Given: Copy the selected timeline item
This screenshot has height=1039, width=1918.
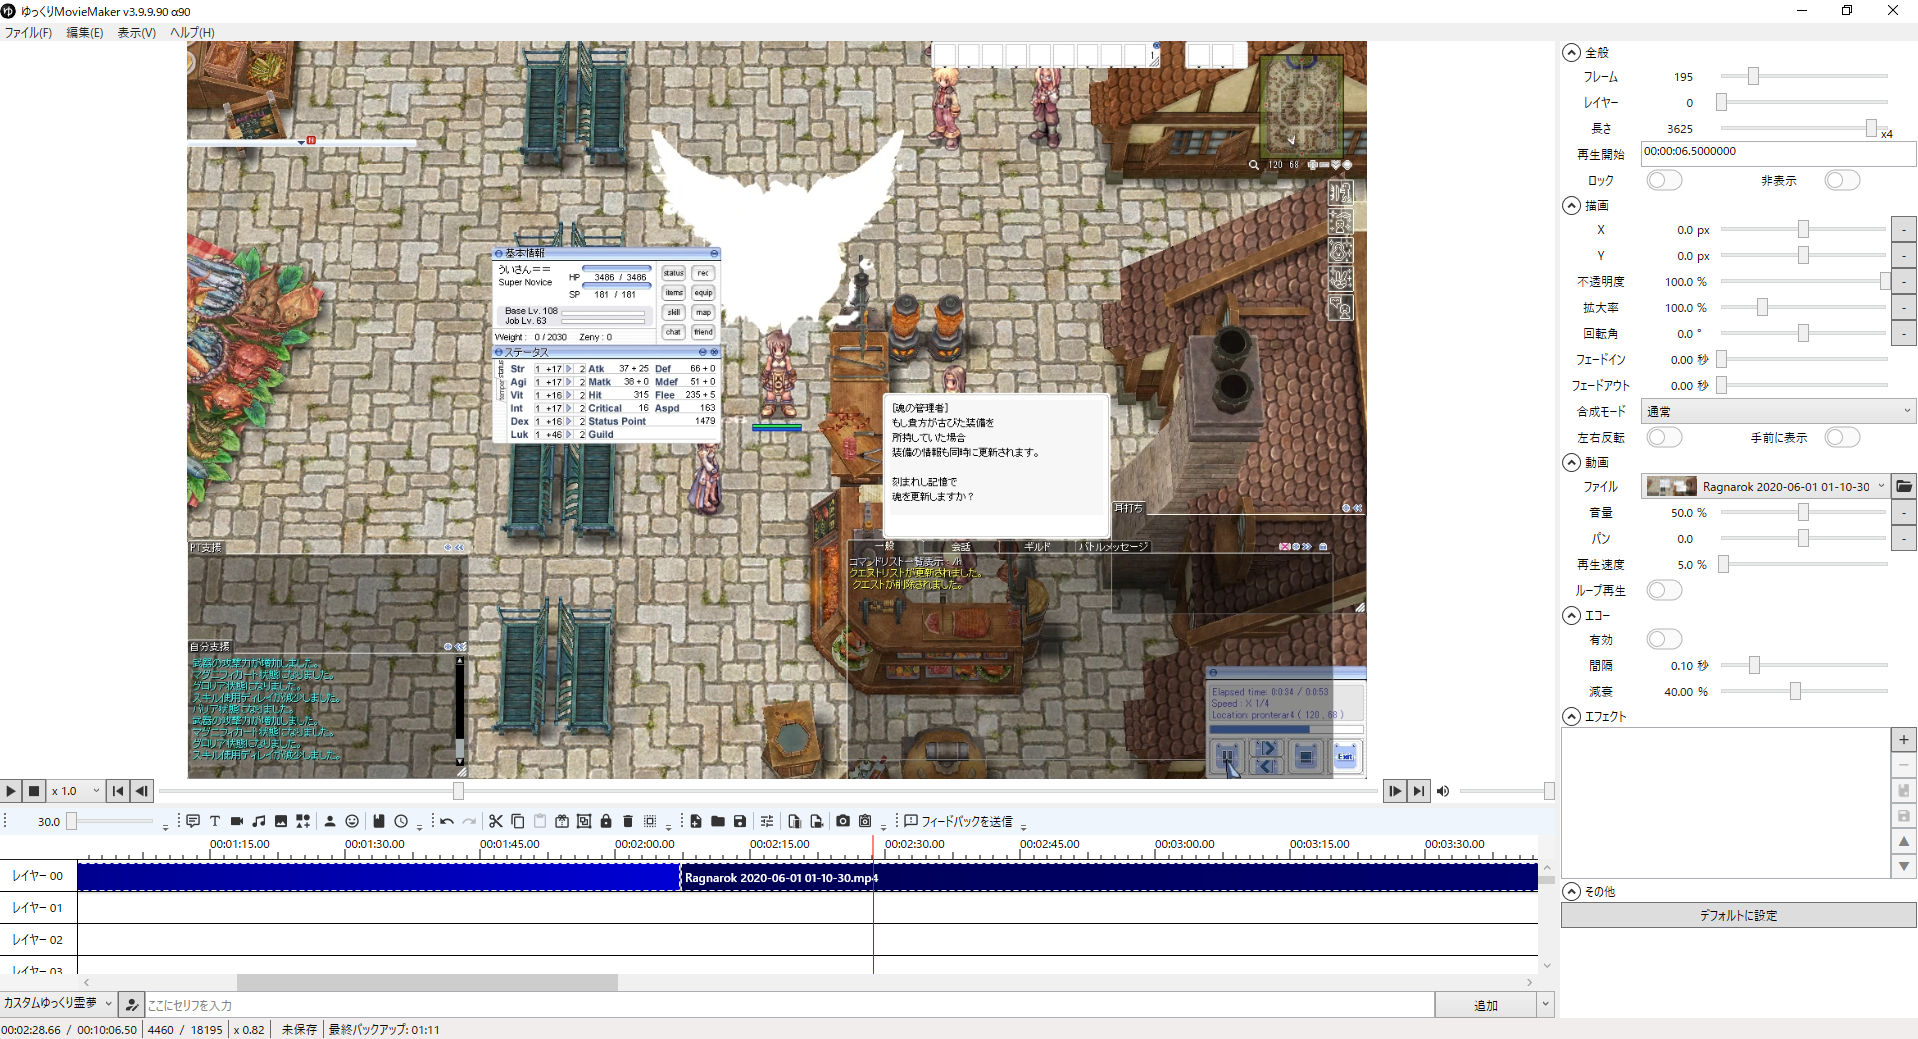Looking at the screenshot, I should coord(518,821).
